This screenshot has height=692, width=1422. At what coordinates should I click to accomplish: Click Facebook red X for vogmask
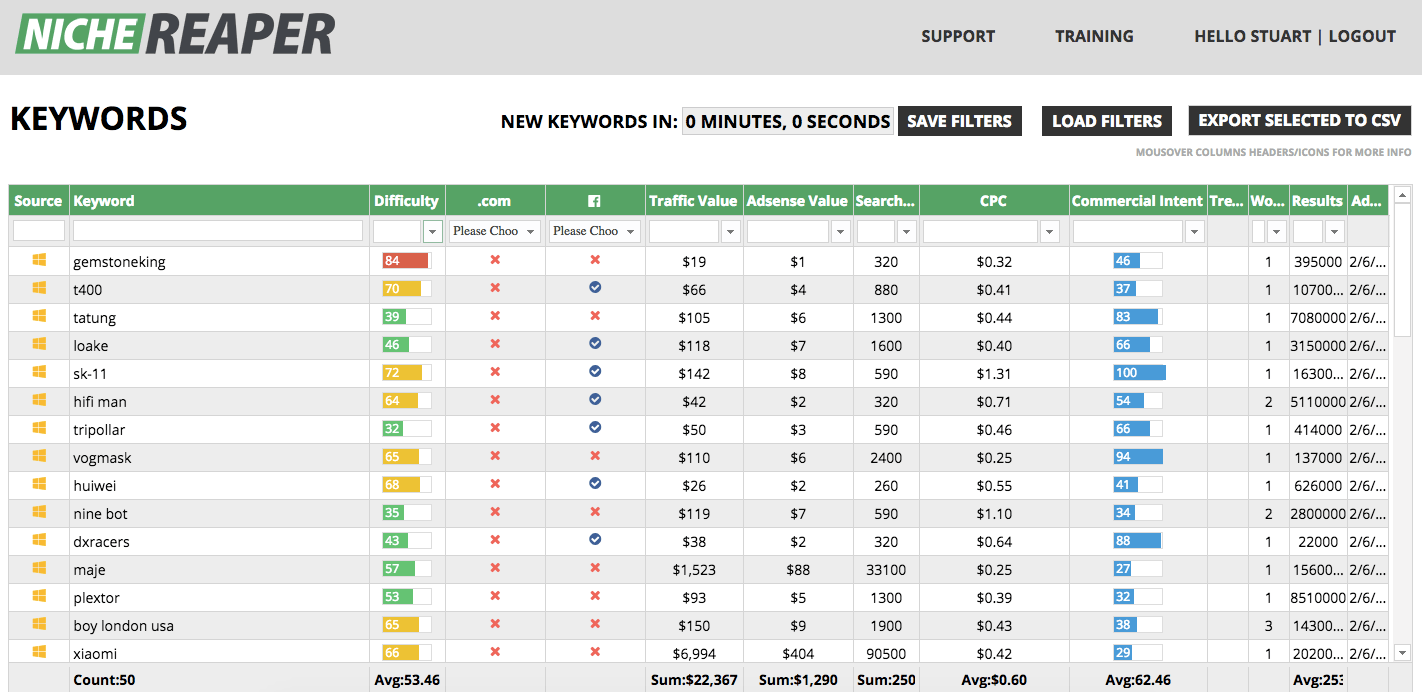coord(595,456)
